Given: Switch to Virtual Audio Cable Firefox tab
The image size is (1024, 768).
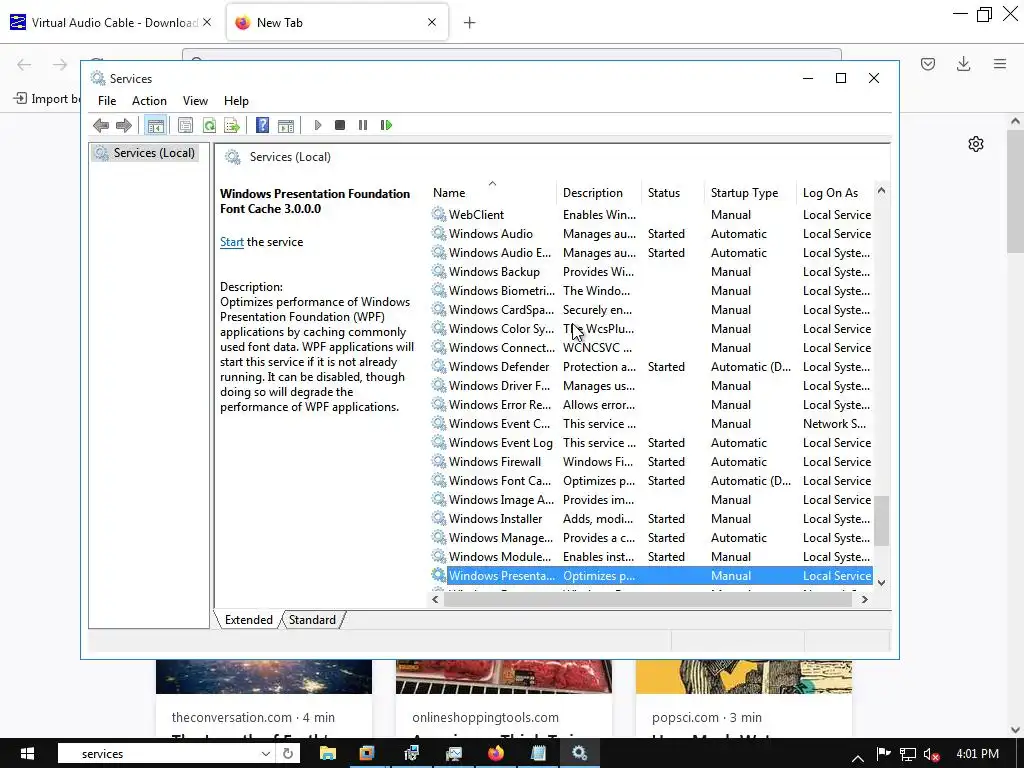Looking at the screenshot, I should pyautogui.click(x=111, y=23).
